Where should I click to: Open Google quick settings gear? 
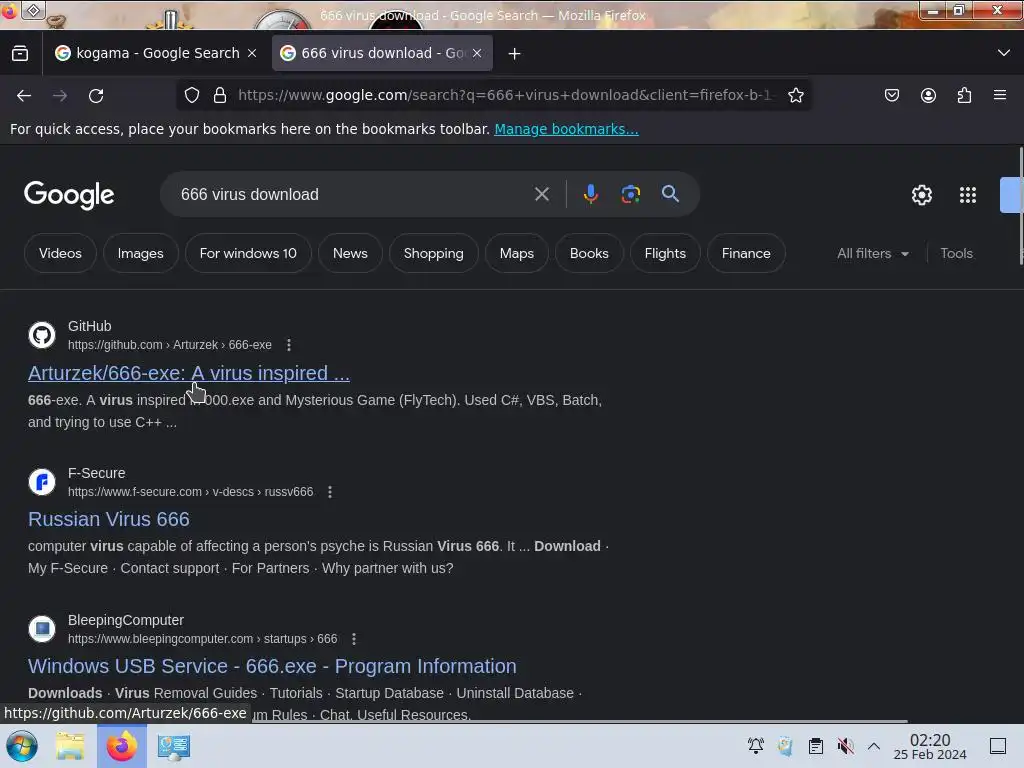[x=921, y=195]
